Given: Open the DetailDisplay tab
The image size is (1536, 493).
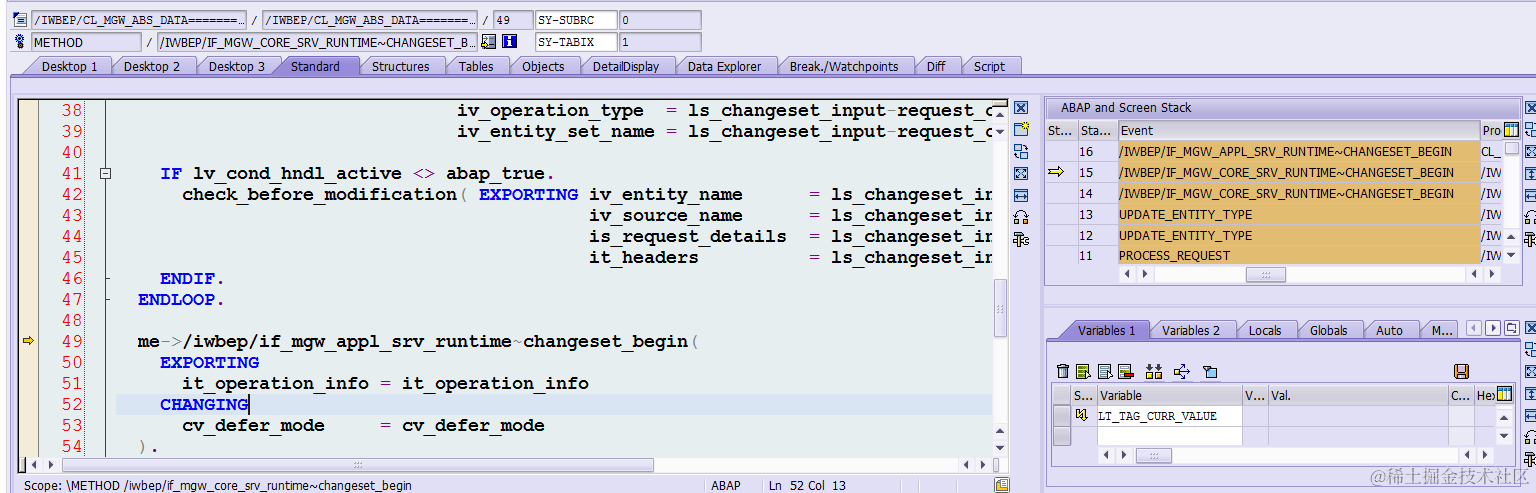Looking at the screenshot, I should tap(625, 66).
